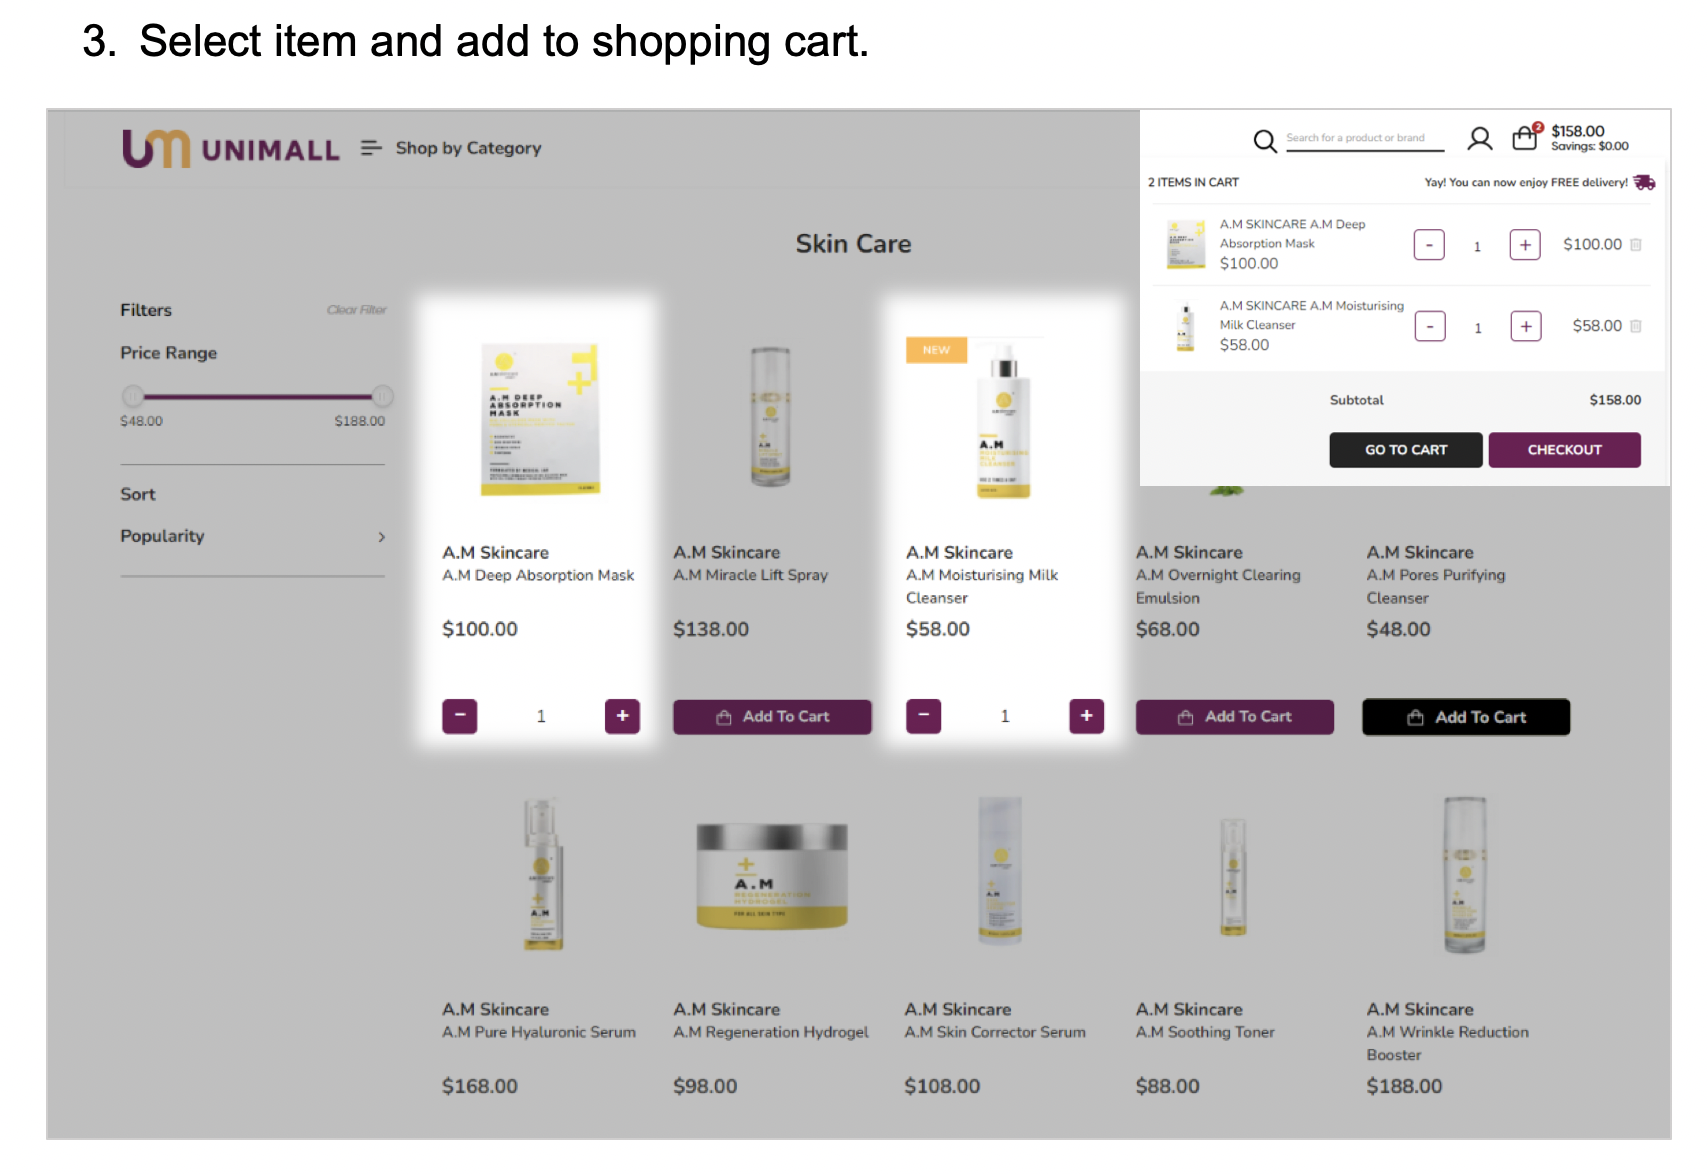Click the search magnifier icon

(1264, 141)
